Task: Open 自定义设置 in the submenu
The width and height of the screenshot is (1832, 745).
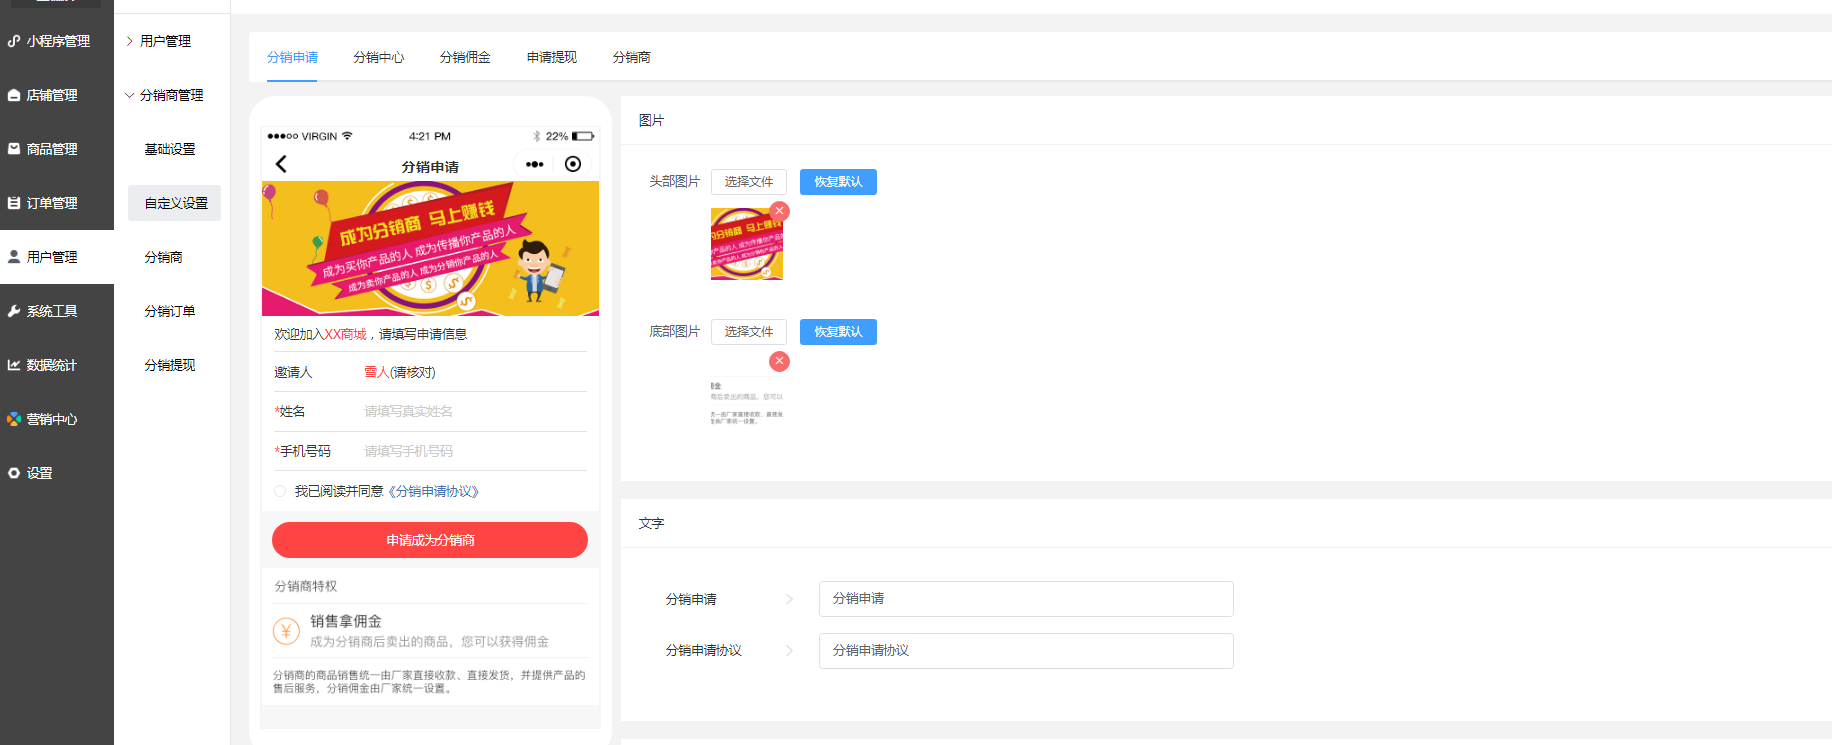Action: pos(175,203)
